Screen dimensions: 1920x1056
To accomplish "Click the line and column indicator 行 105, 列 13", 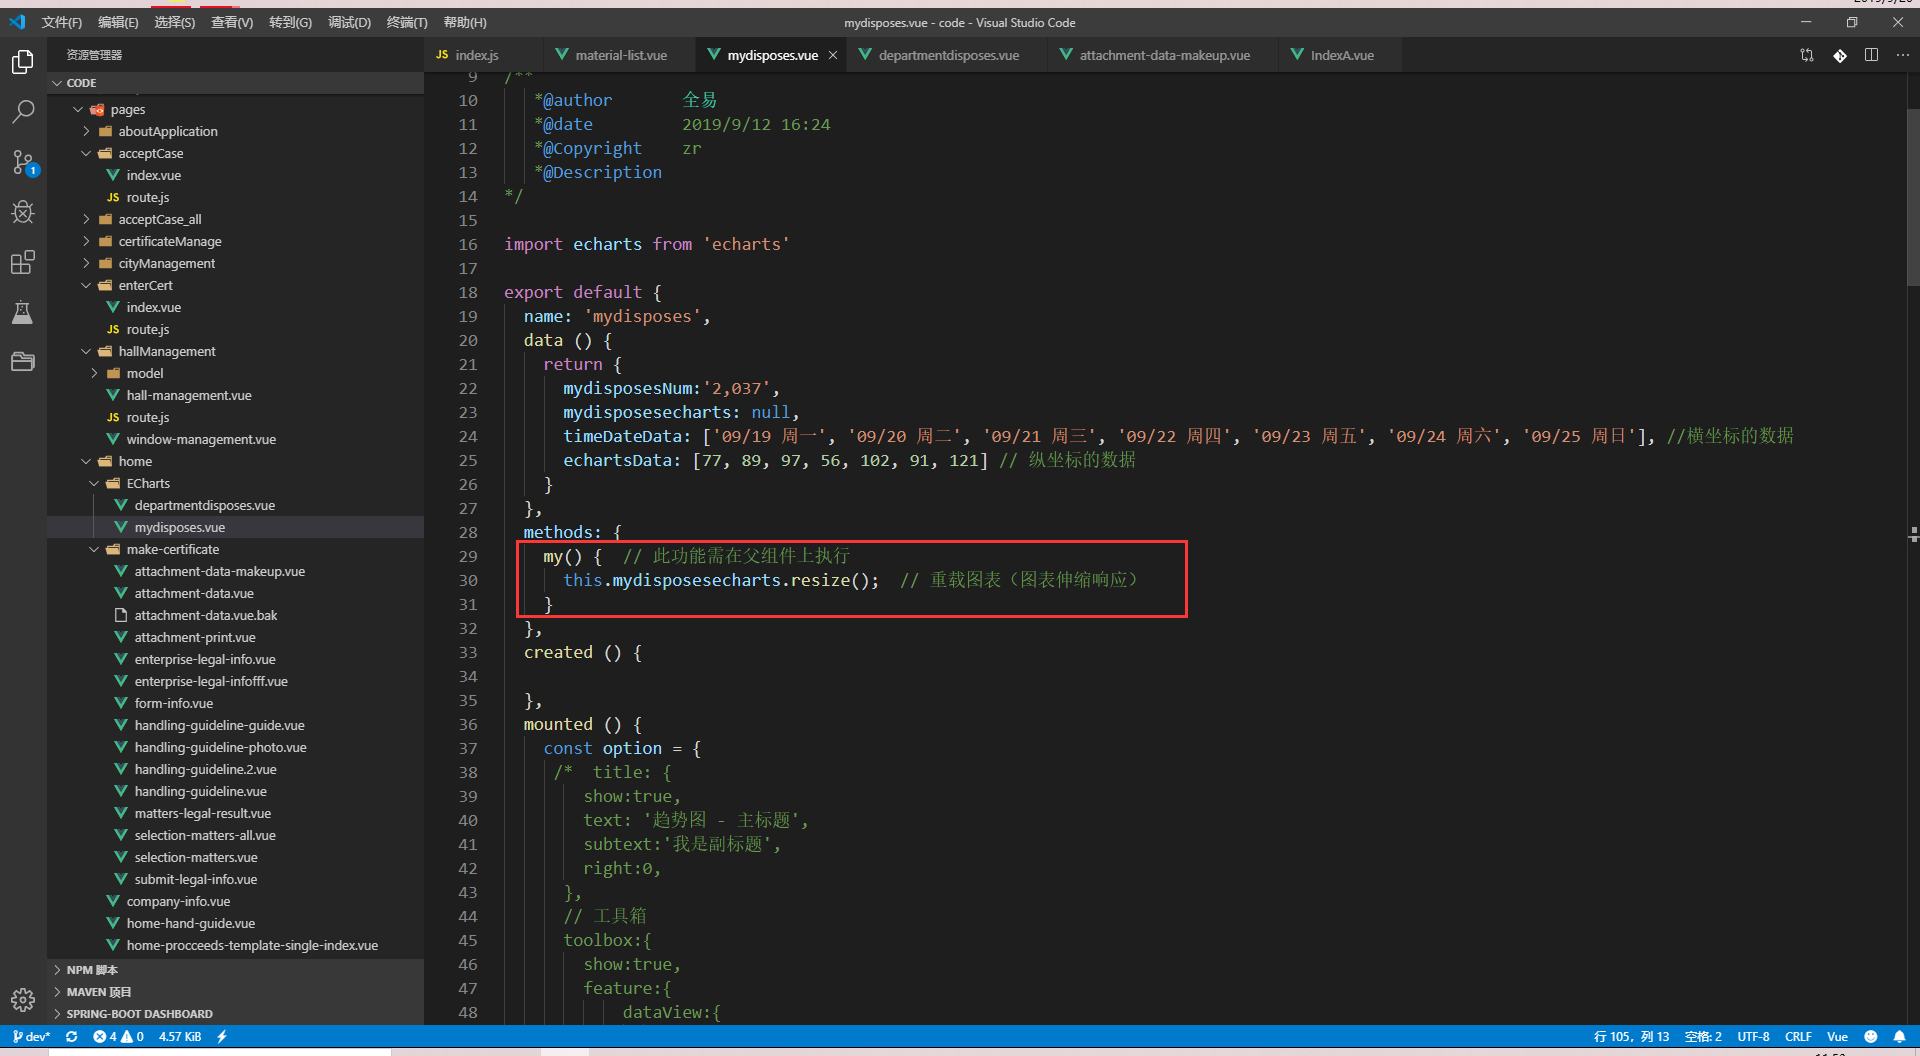I will tap(1631, 1037).
